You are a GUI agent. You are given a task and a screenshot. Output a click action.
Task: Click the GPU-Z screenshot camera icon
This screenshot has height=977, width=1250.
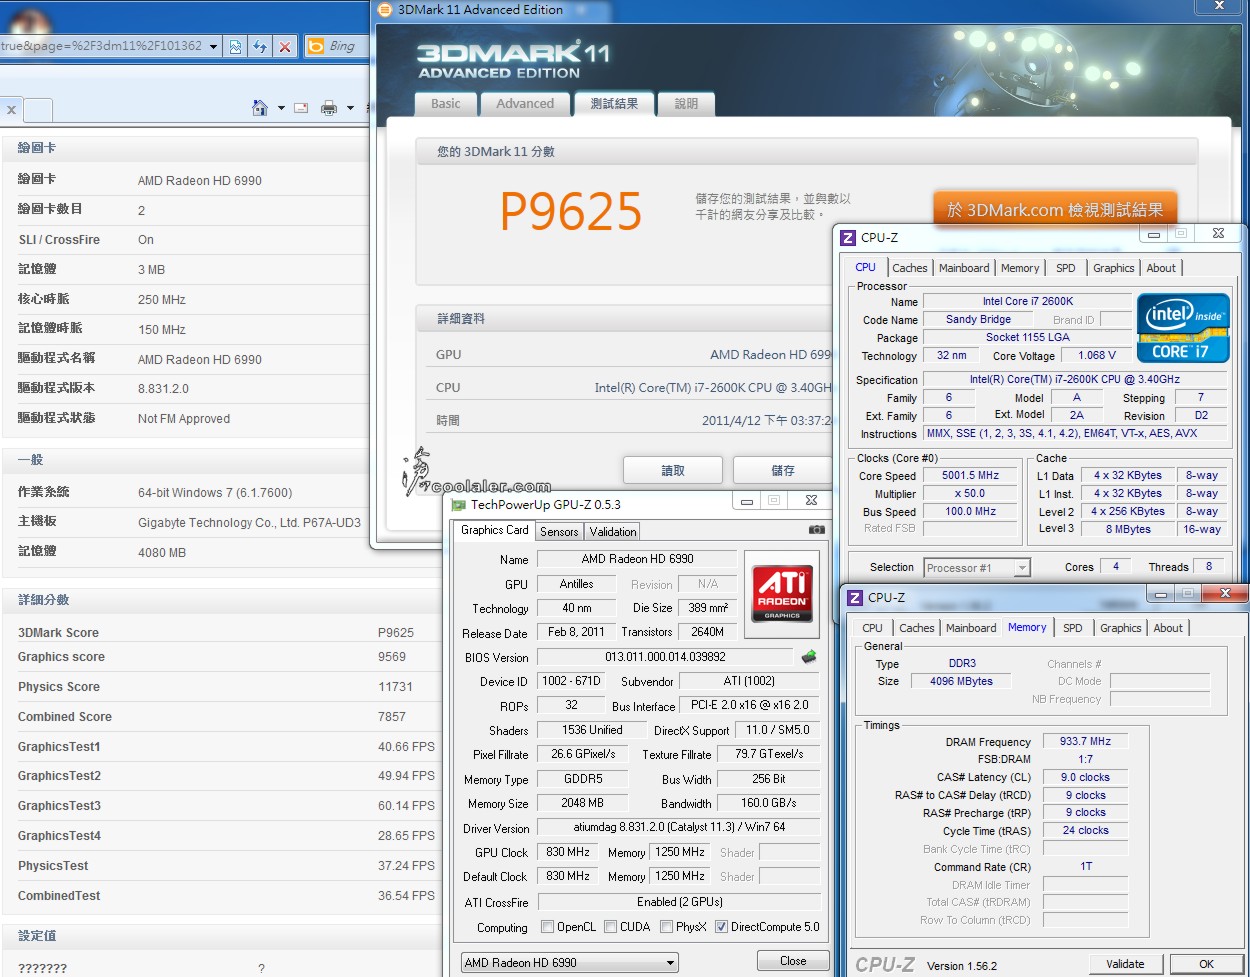(817, 530)
